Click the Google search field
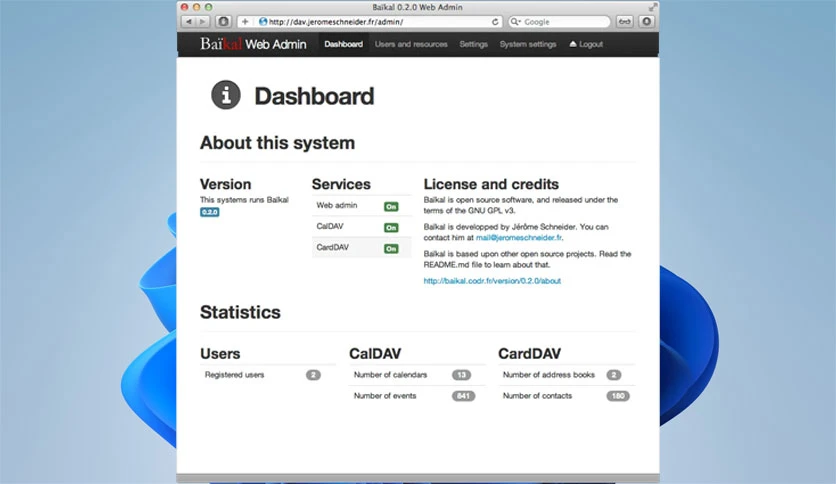This screenshot has height=484, width=836. pos(559,22)
